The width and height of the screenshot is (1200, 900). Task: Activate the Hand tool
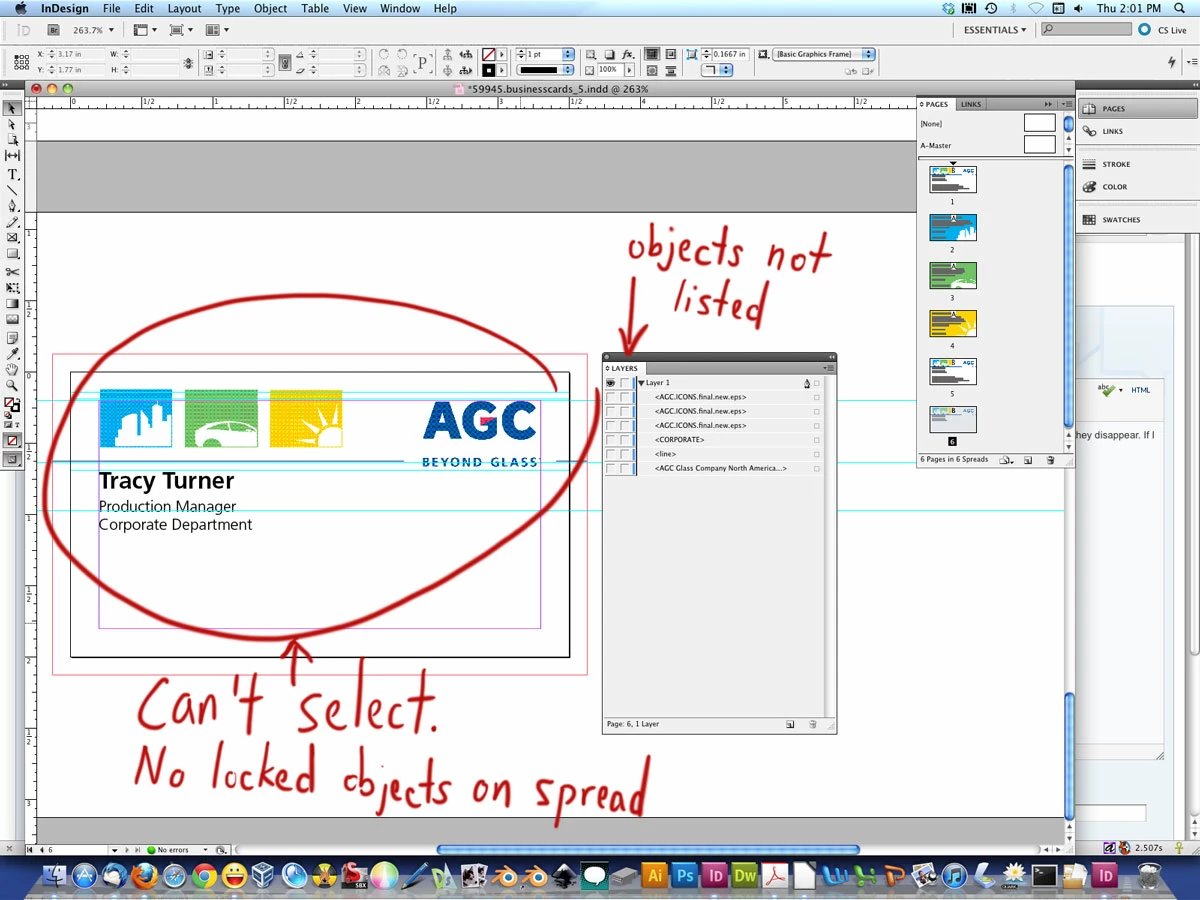12,370
